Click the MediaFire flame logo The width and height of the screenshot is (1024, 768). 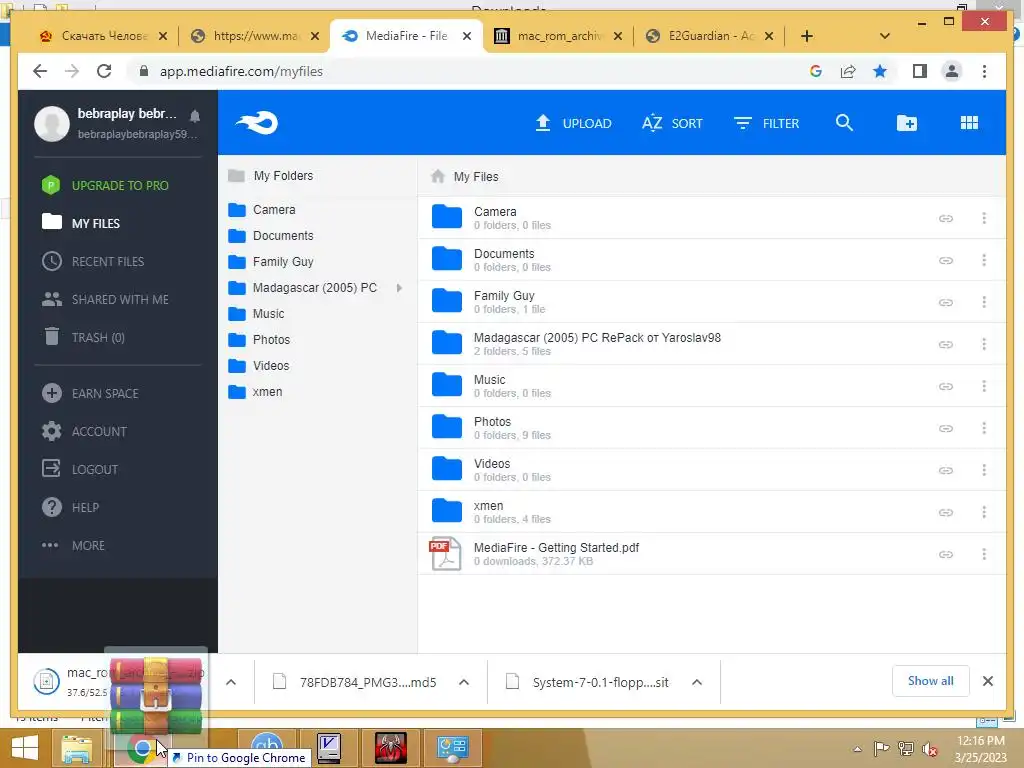(257, 123)
